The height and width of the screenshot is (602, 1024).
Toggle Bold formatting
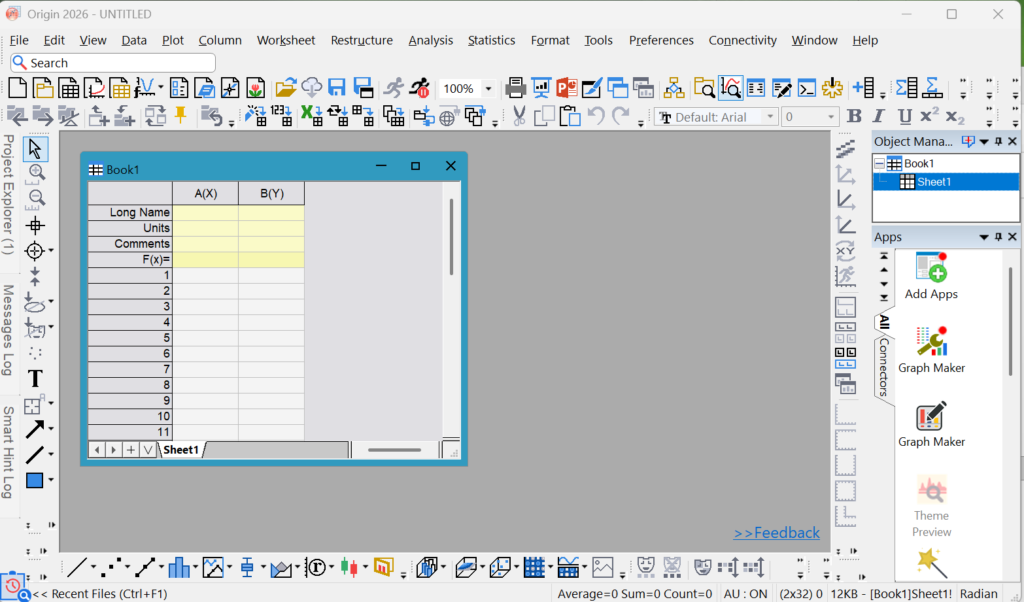coord(854,116)
